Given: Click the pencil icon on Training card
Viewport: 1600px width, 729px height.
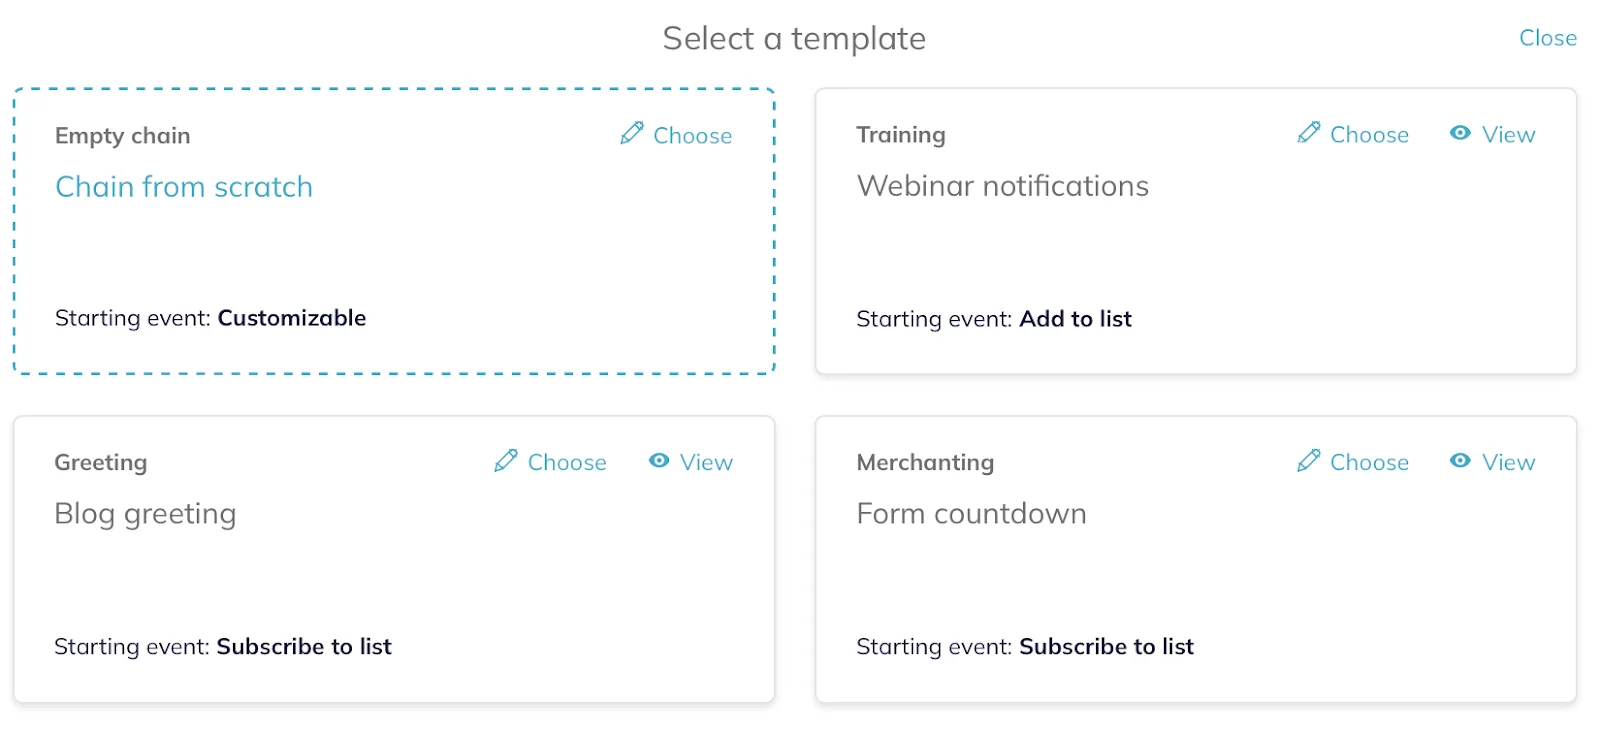Looking at the screenshot, I should pos(1308,132).
